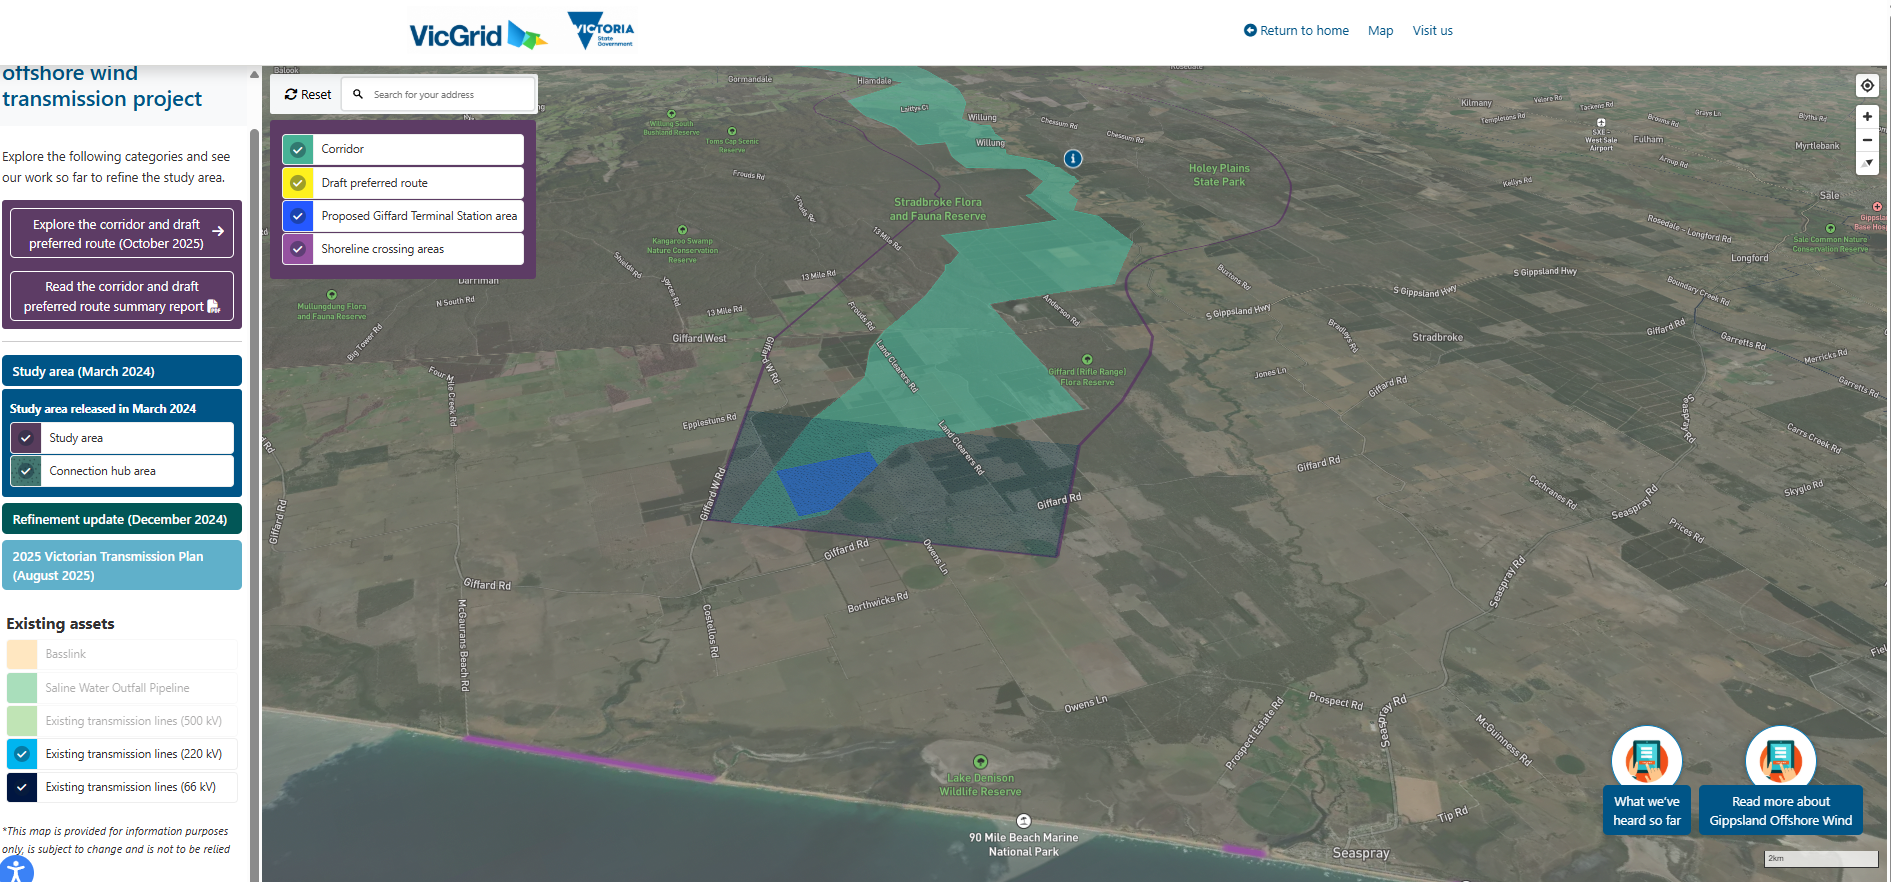
Task: Click the Return to home arrow icon
Action: coord(1250,30)
